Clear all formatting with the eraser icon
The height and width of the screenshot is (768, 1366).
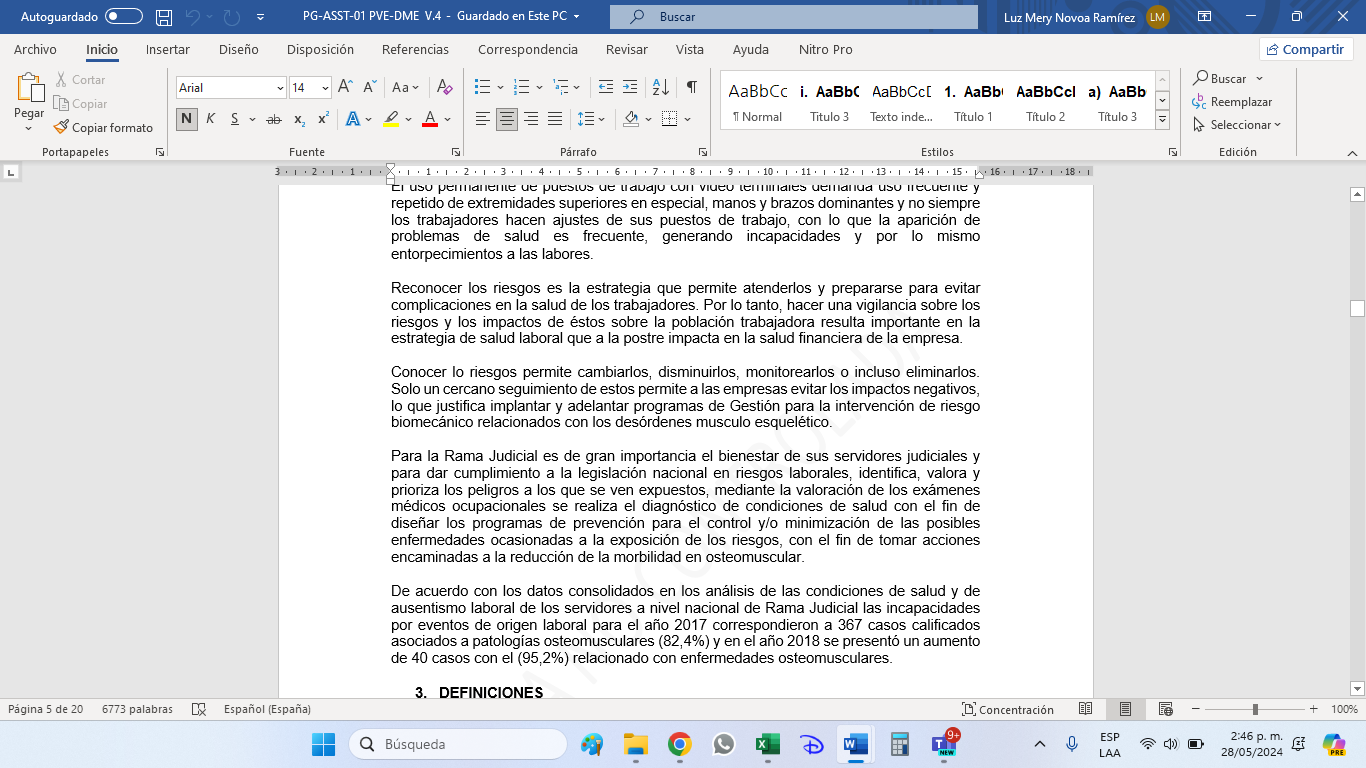tap(446, 87)
